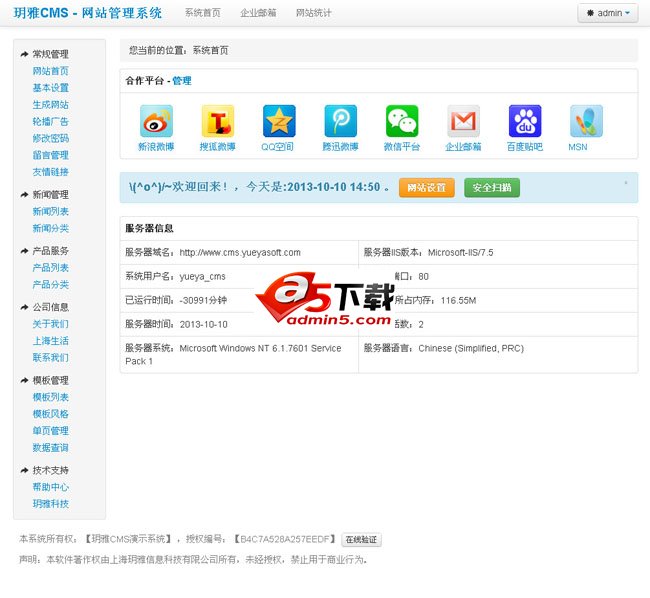Screen dimensions: 650x598
Task: Open 留言管理 in the sidebar
Action: 51,155
